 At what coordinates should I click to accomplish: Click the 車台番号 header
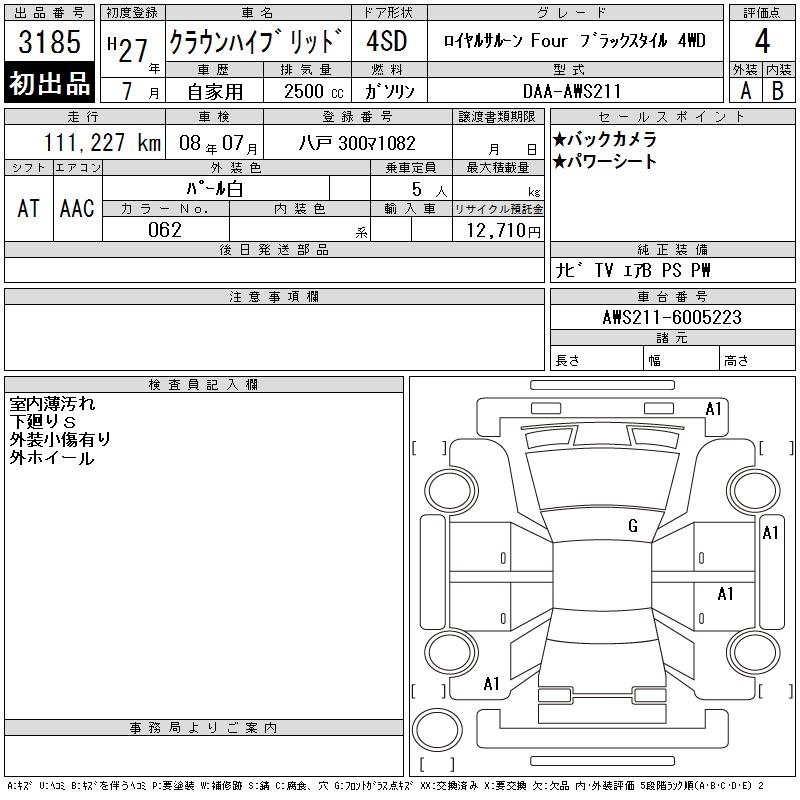(672, 296)
